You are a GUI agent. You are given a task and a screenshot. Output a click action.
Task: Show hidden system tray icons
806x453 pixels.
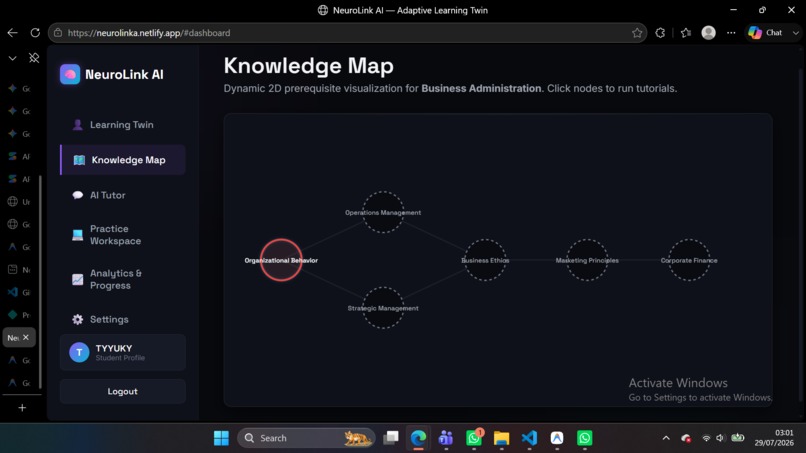point(666,438)
